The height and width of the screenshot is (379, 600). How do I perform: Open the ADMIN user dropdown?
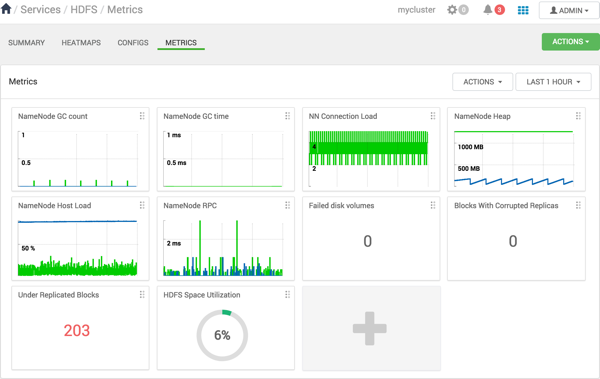[569, 10]
